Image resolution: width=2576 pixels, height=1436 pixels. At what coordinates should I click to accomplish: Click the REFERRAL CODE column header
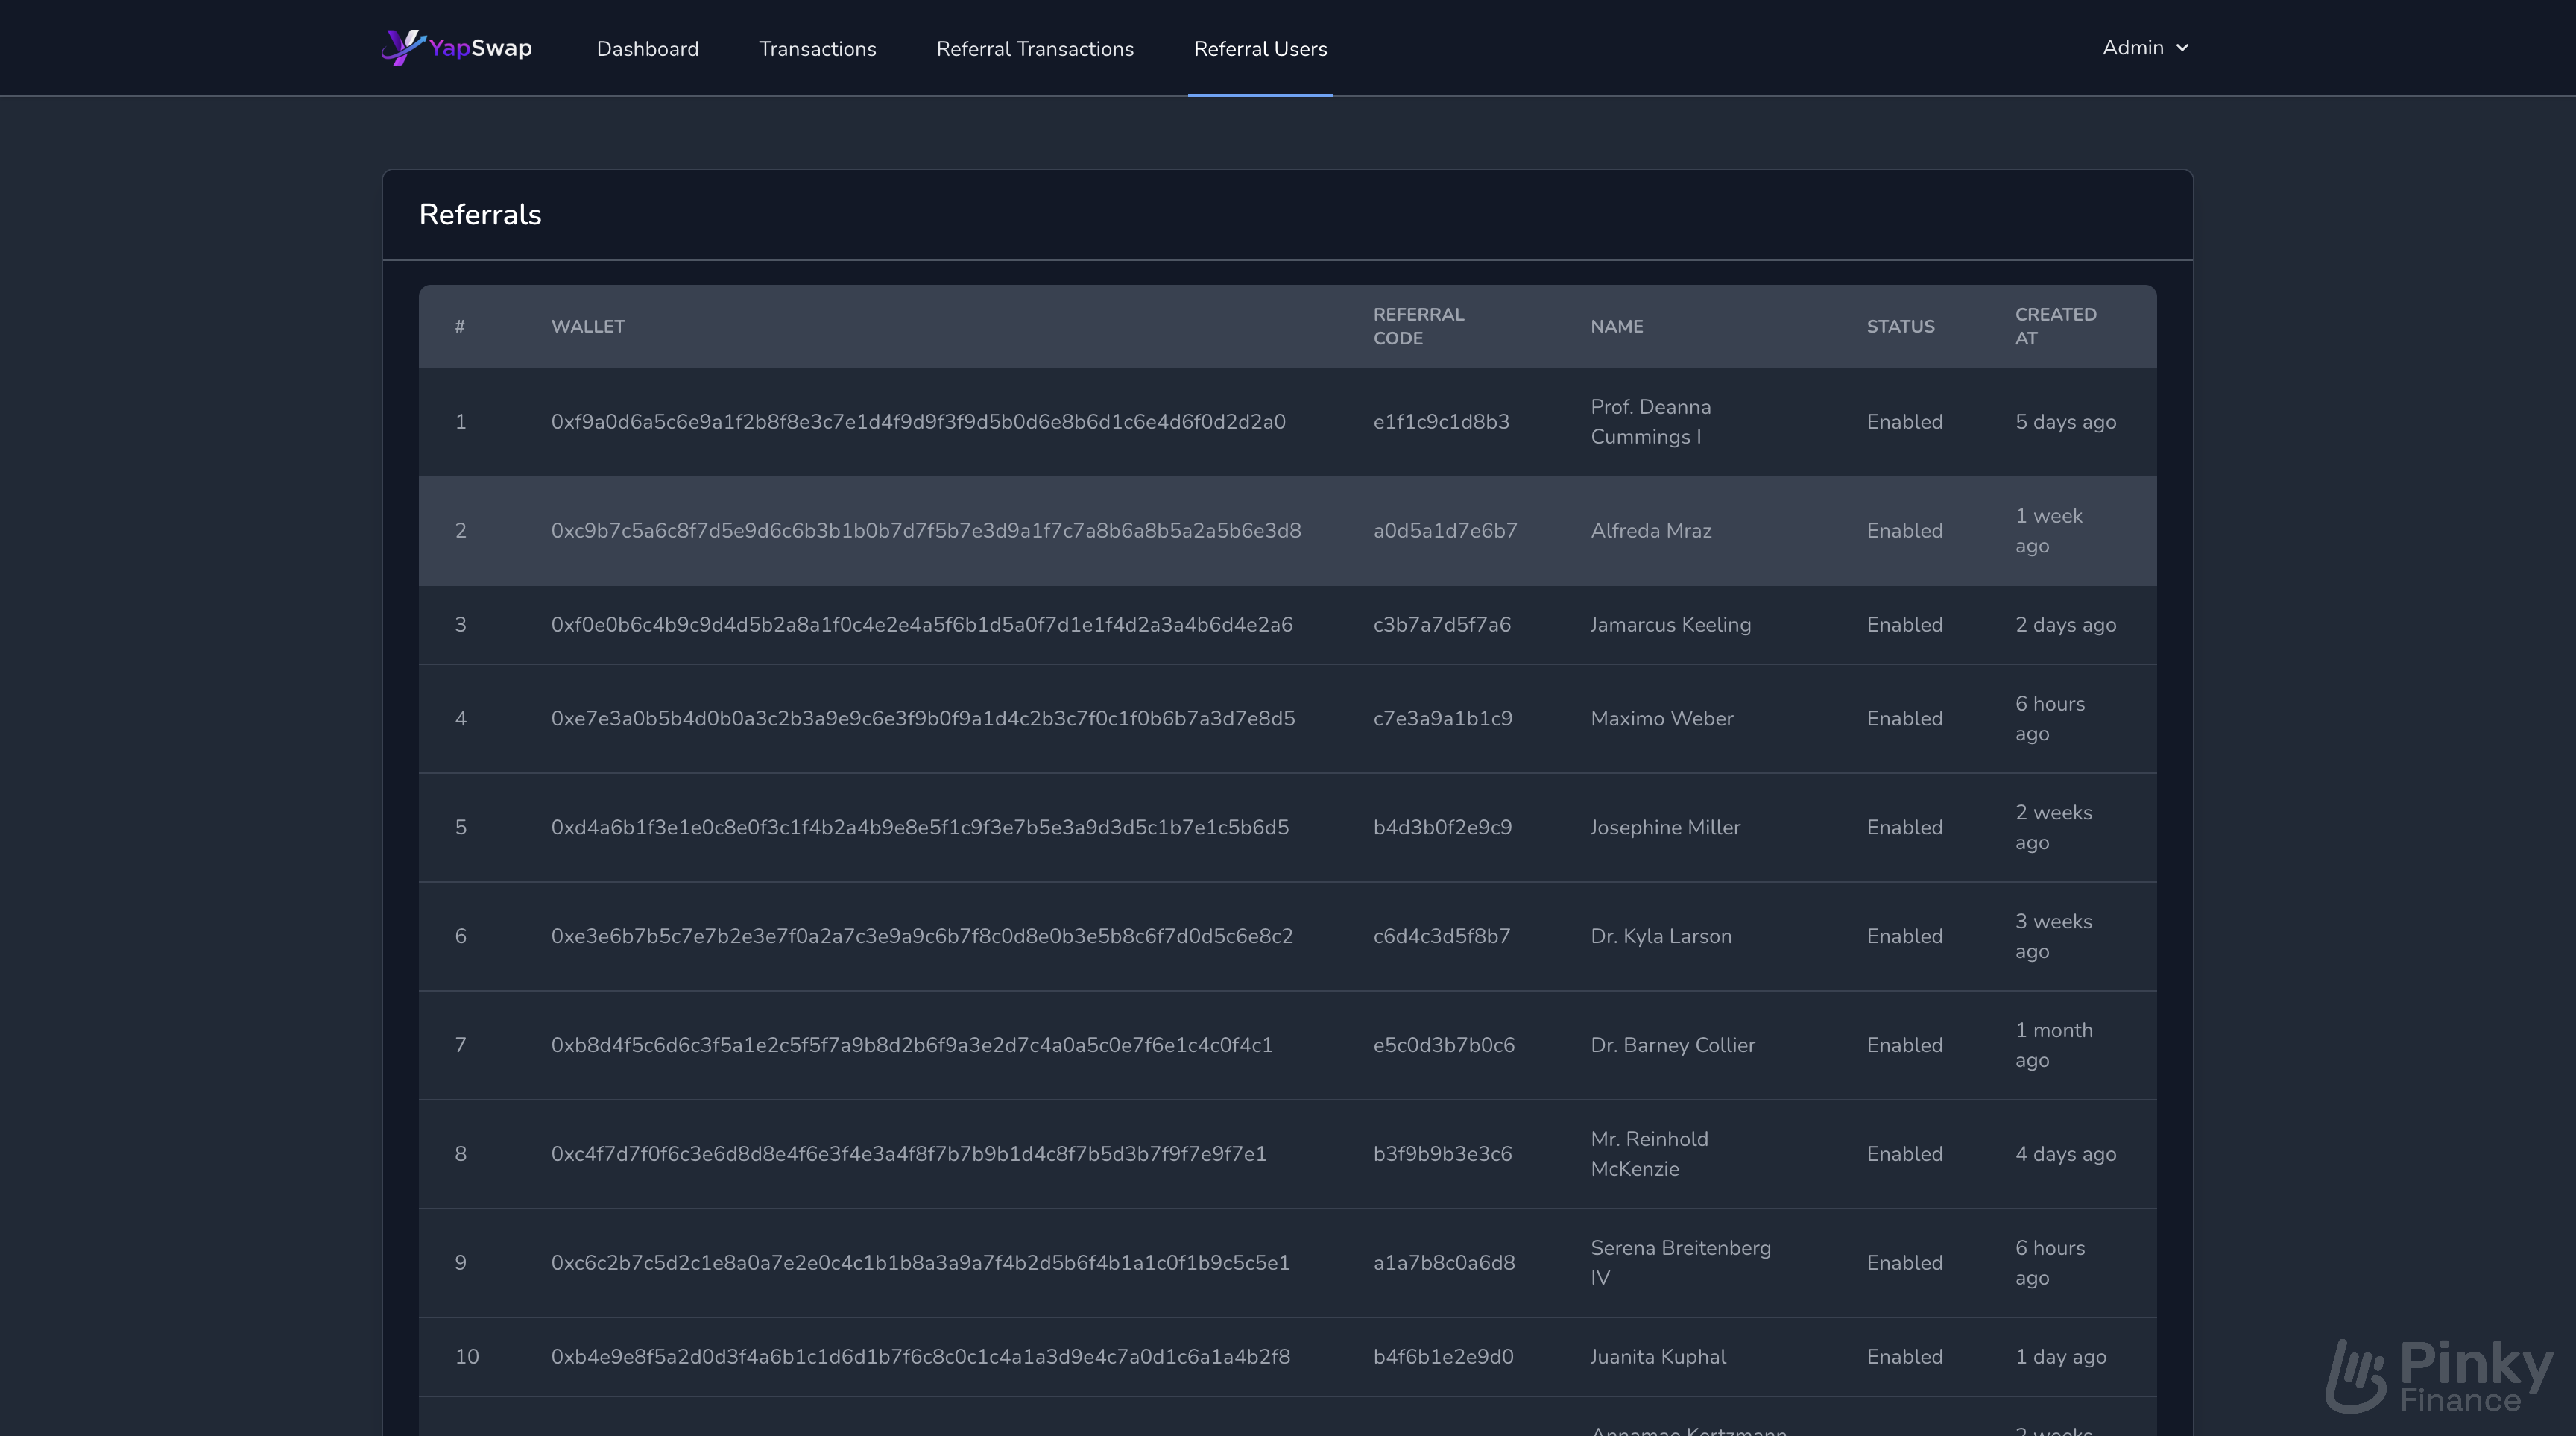point(1418,326)
